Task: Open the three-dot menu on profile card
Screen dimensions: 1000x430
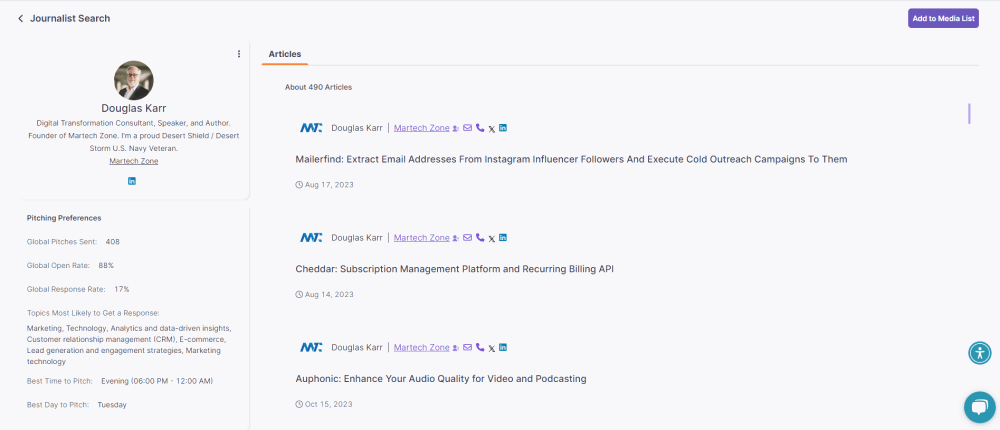Action: coord(239,54)
